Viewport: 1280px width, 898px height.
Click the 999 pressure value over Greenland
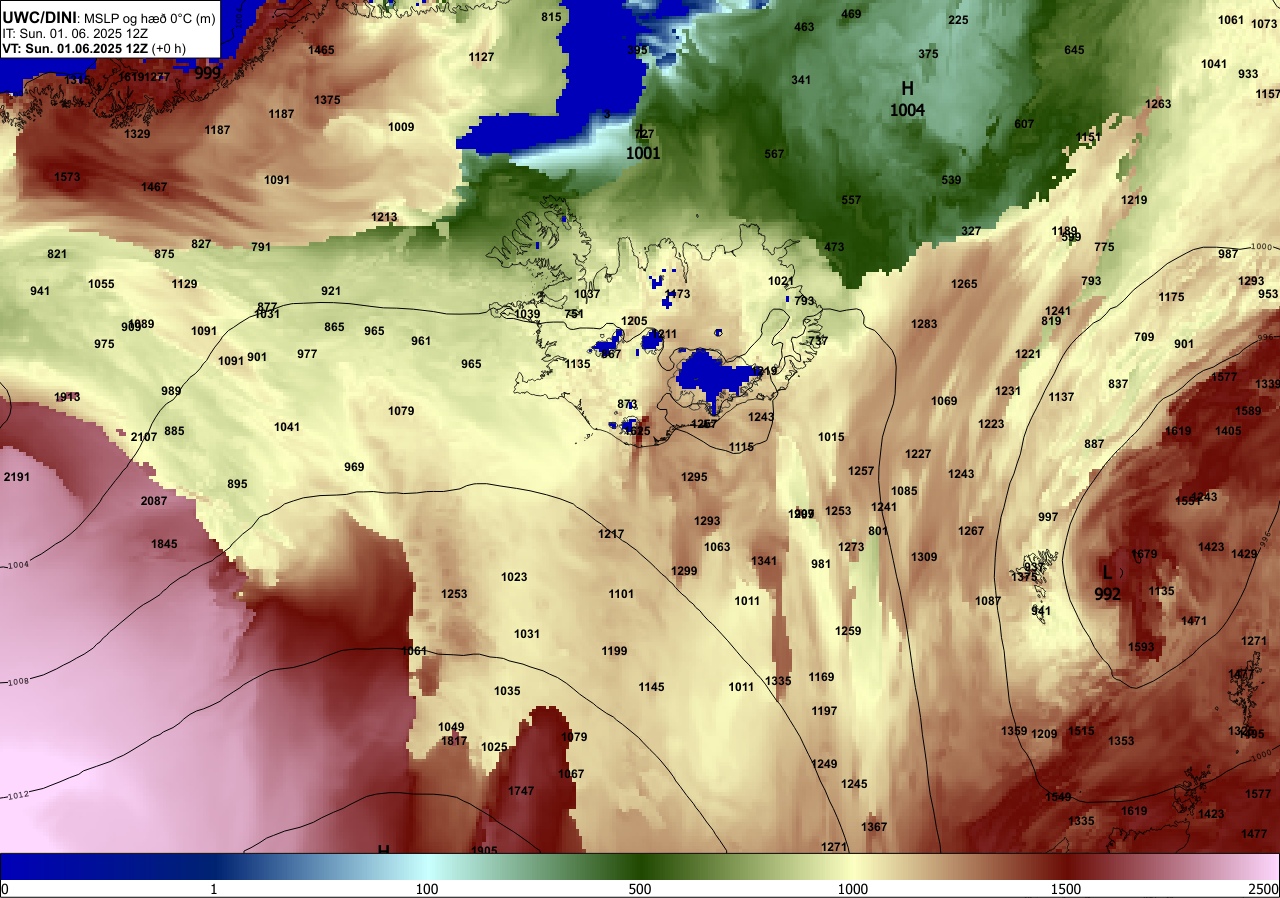pyautogui.click(x=208, y=73)
